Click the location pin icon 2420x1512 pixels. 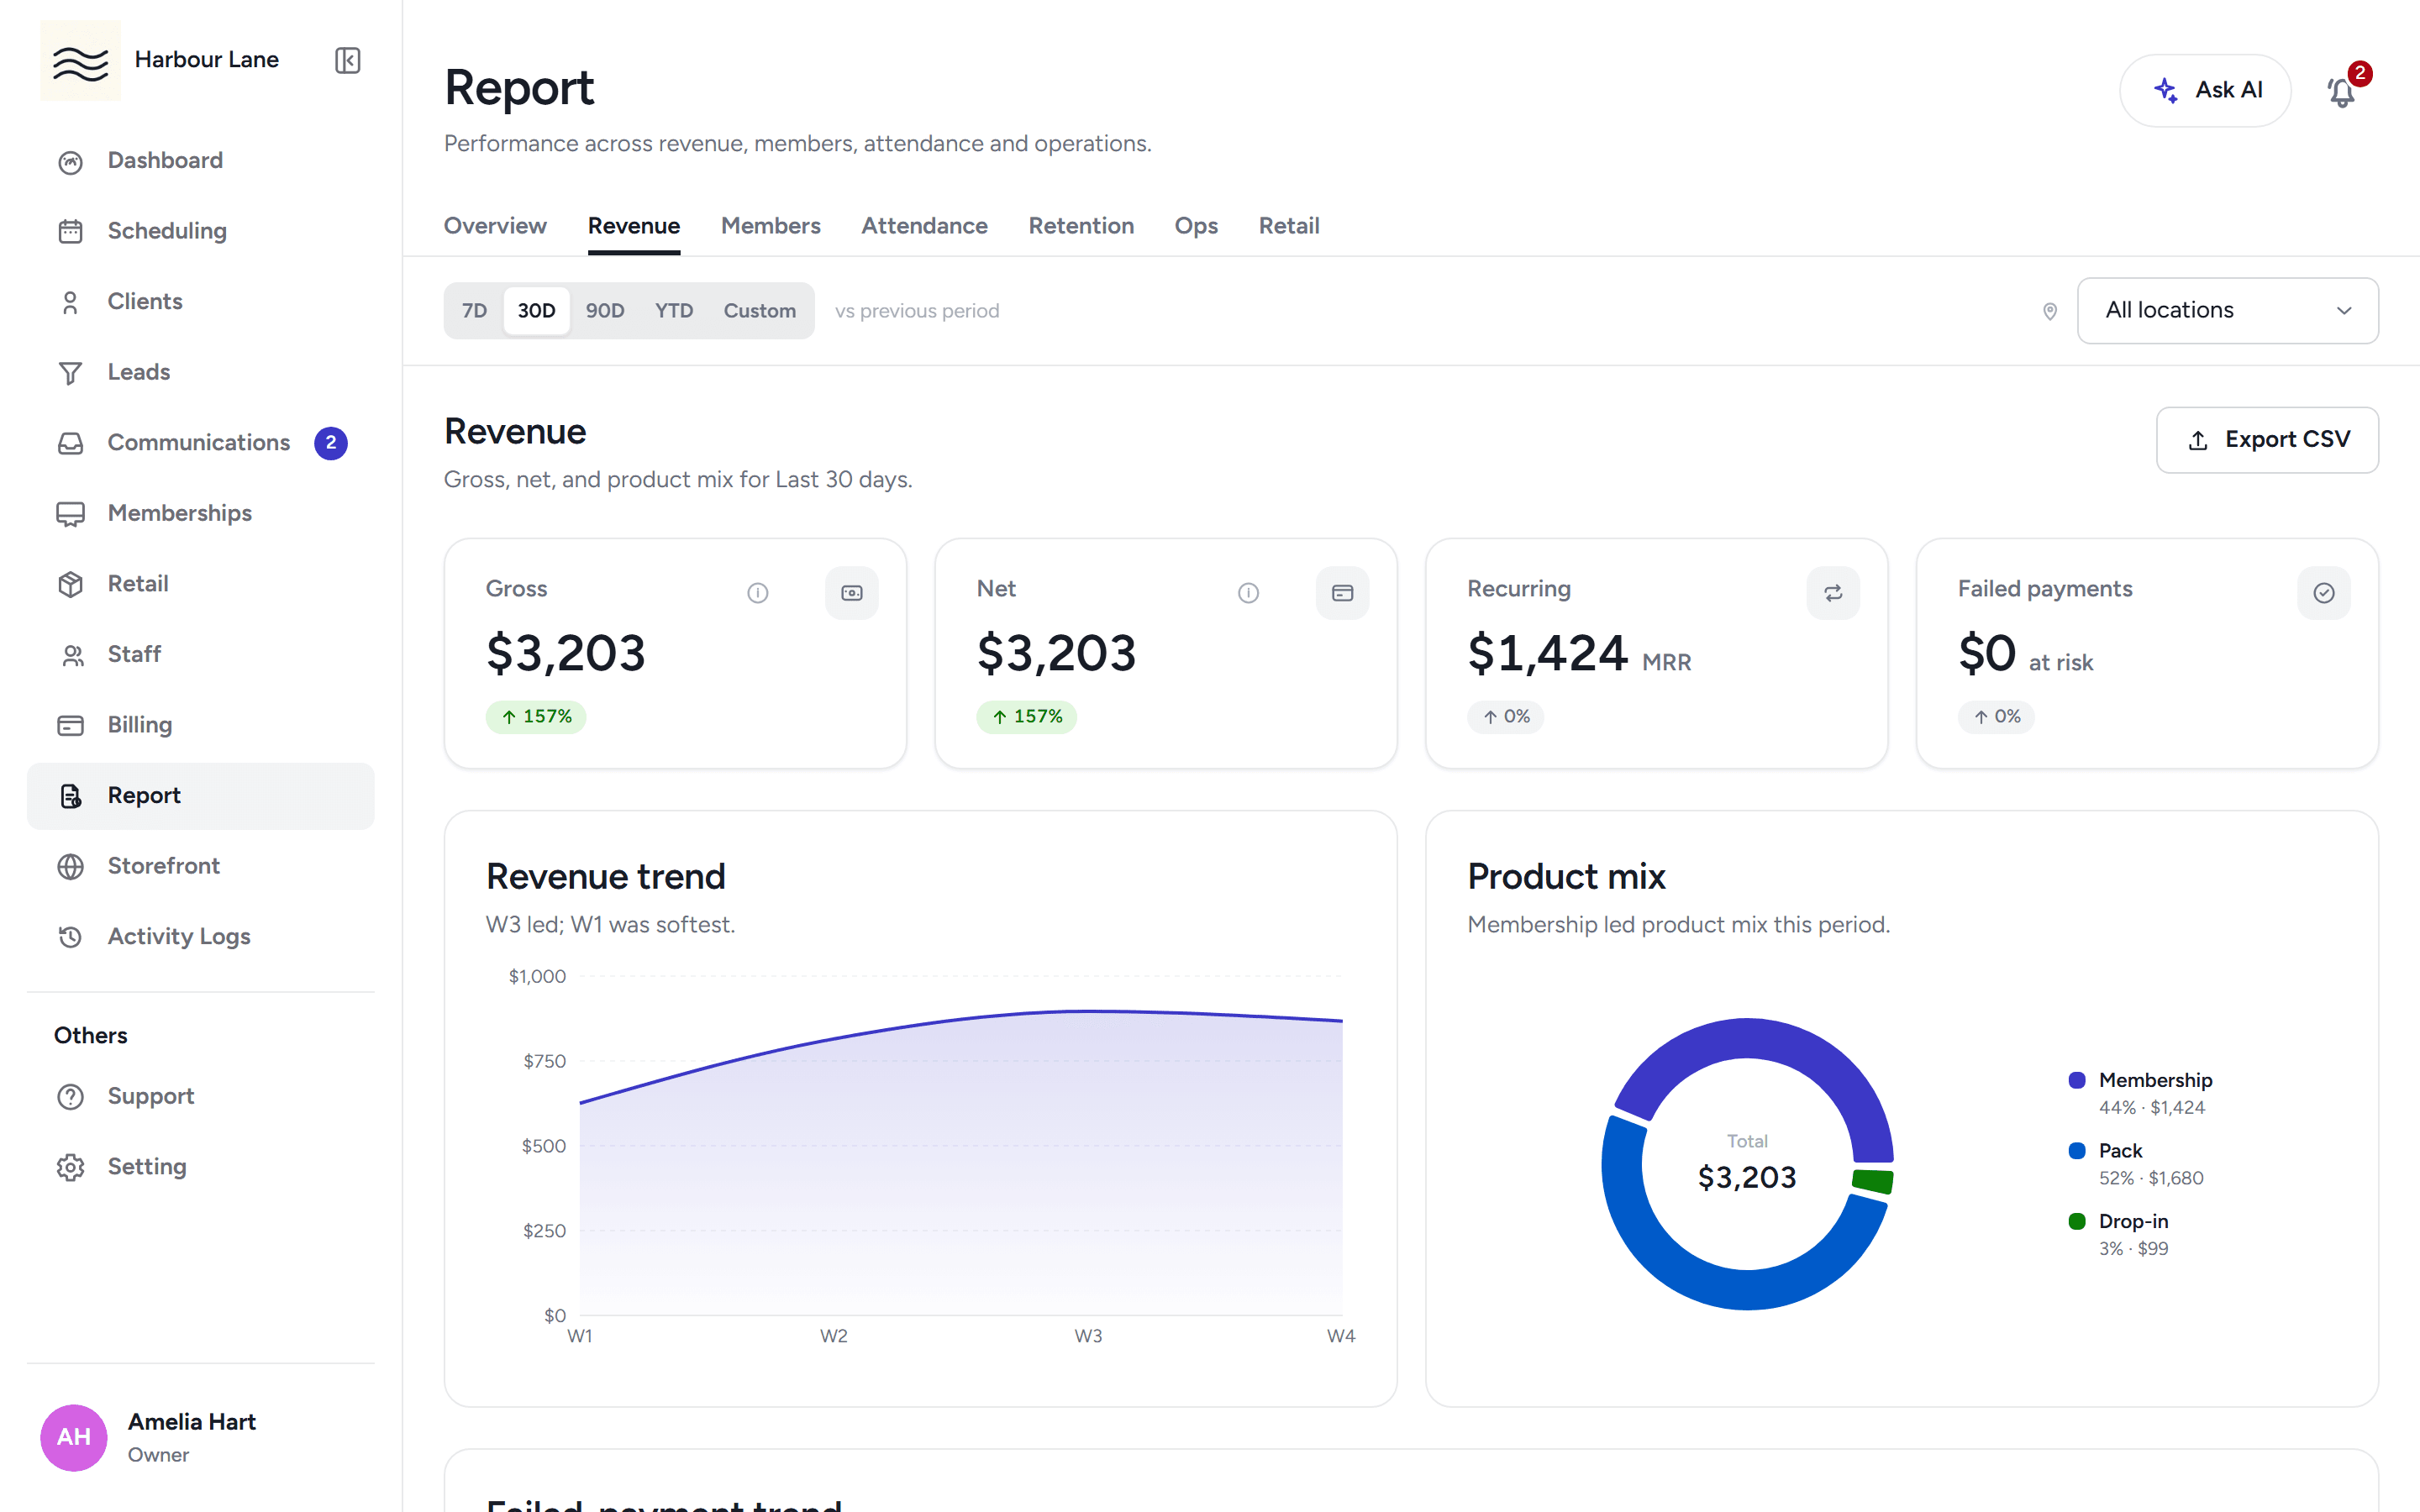tap(2050, 311)
